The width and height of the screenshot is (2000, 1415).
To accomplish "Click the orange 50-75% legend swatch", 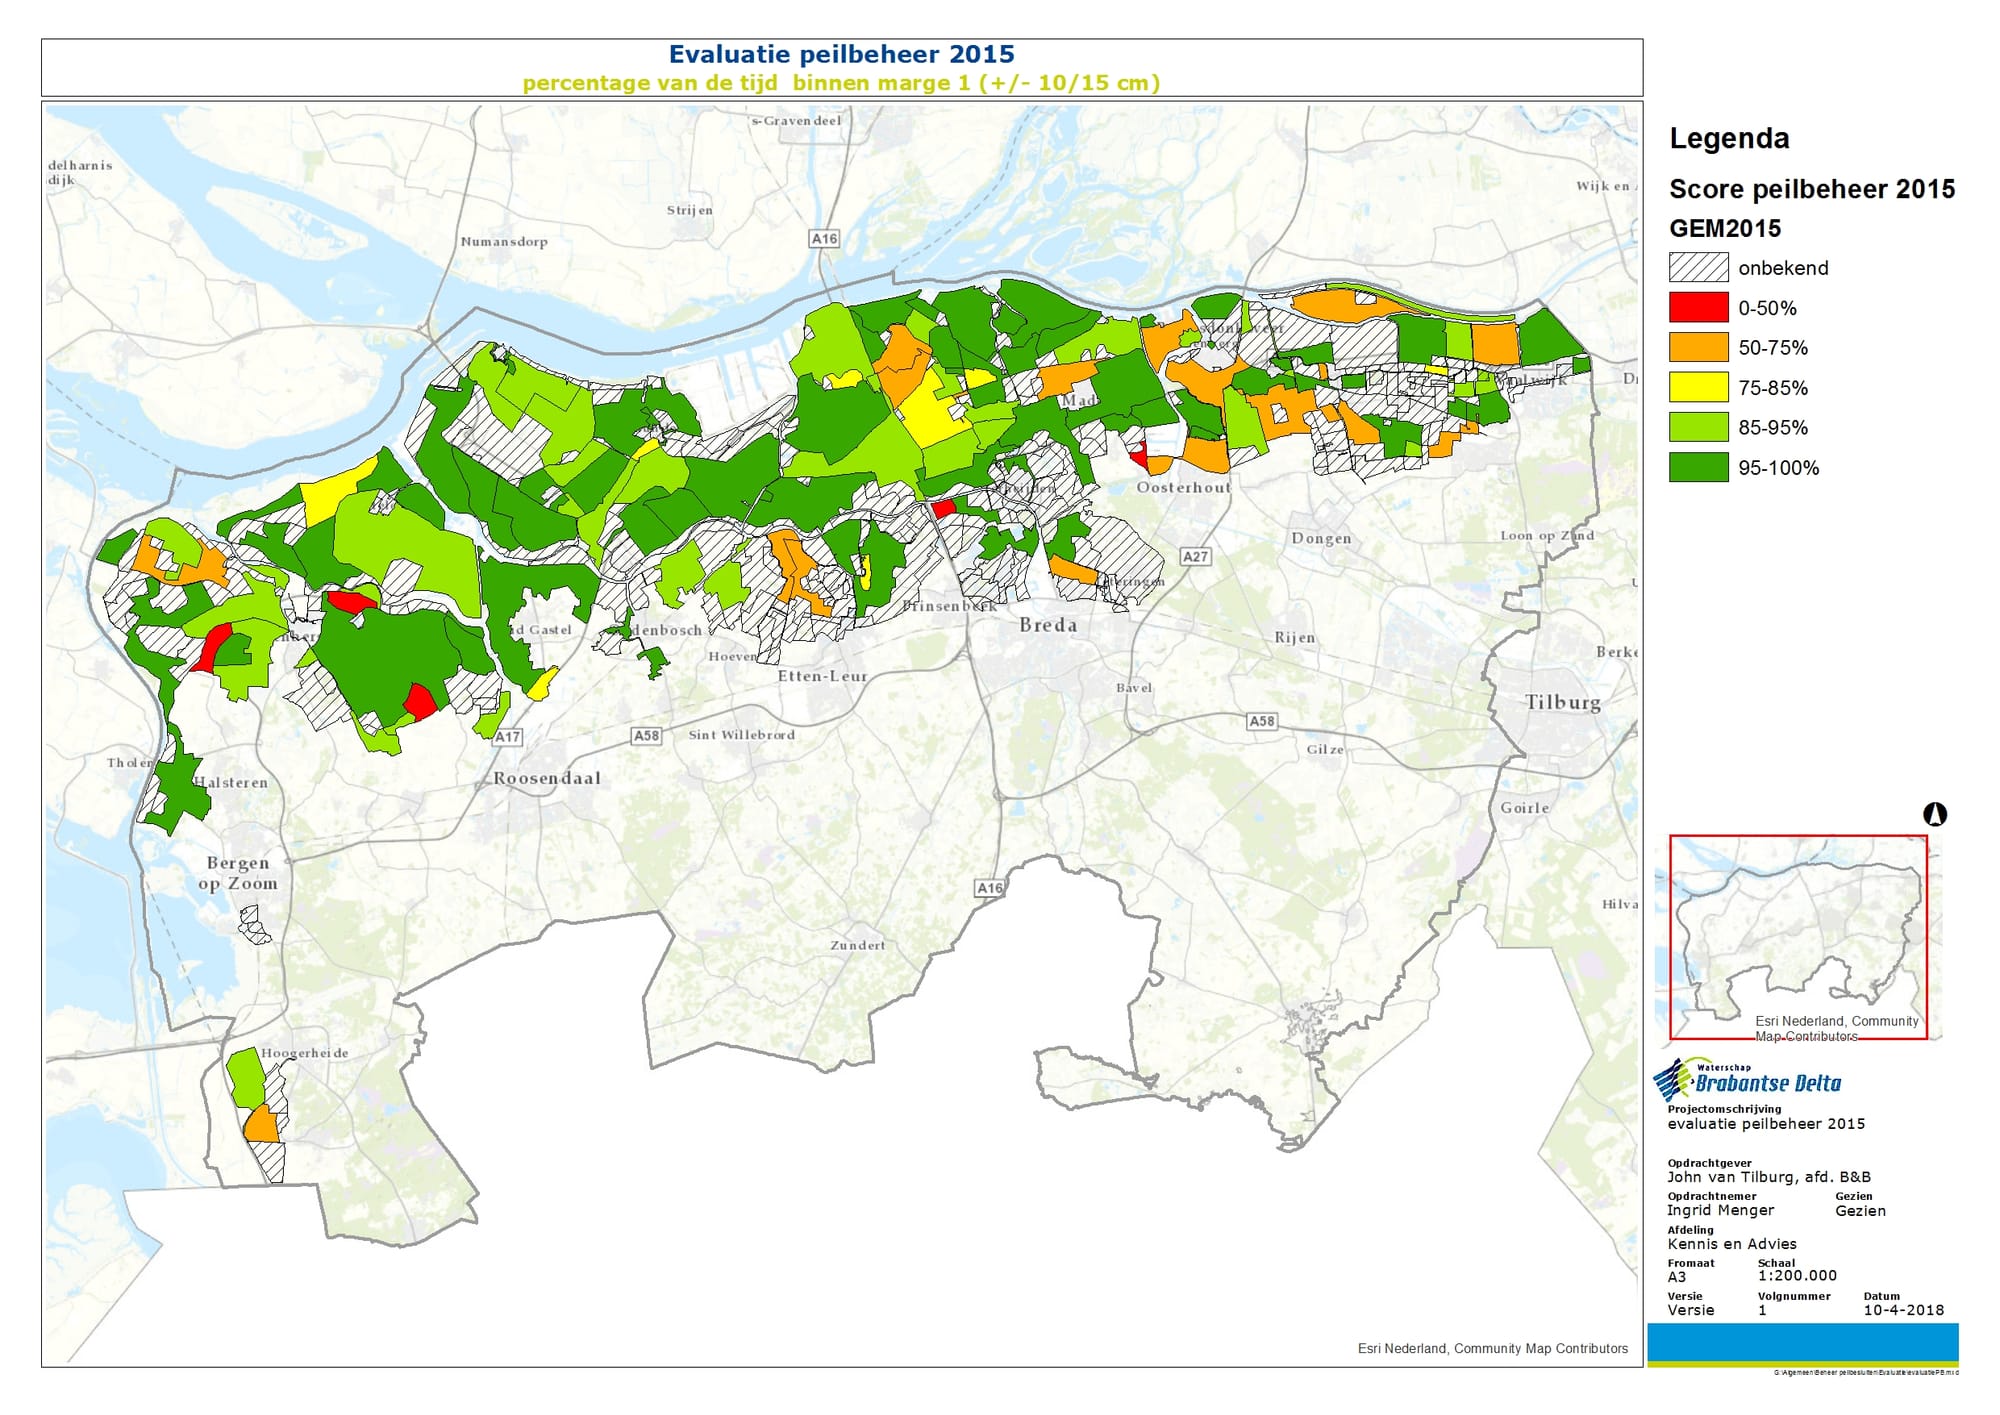I will tap(1698, 347).
